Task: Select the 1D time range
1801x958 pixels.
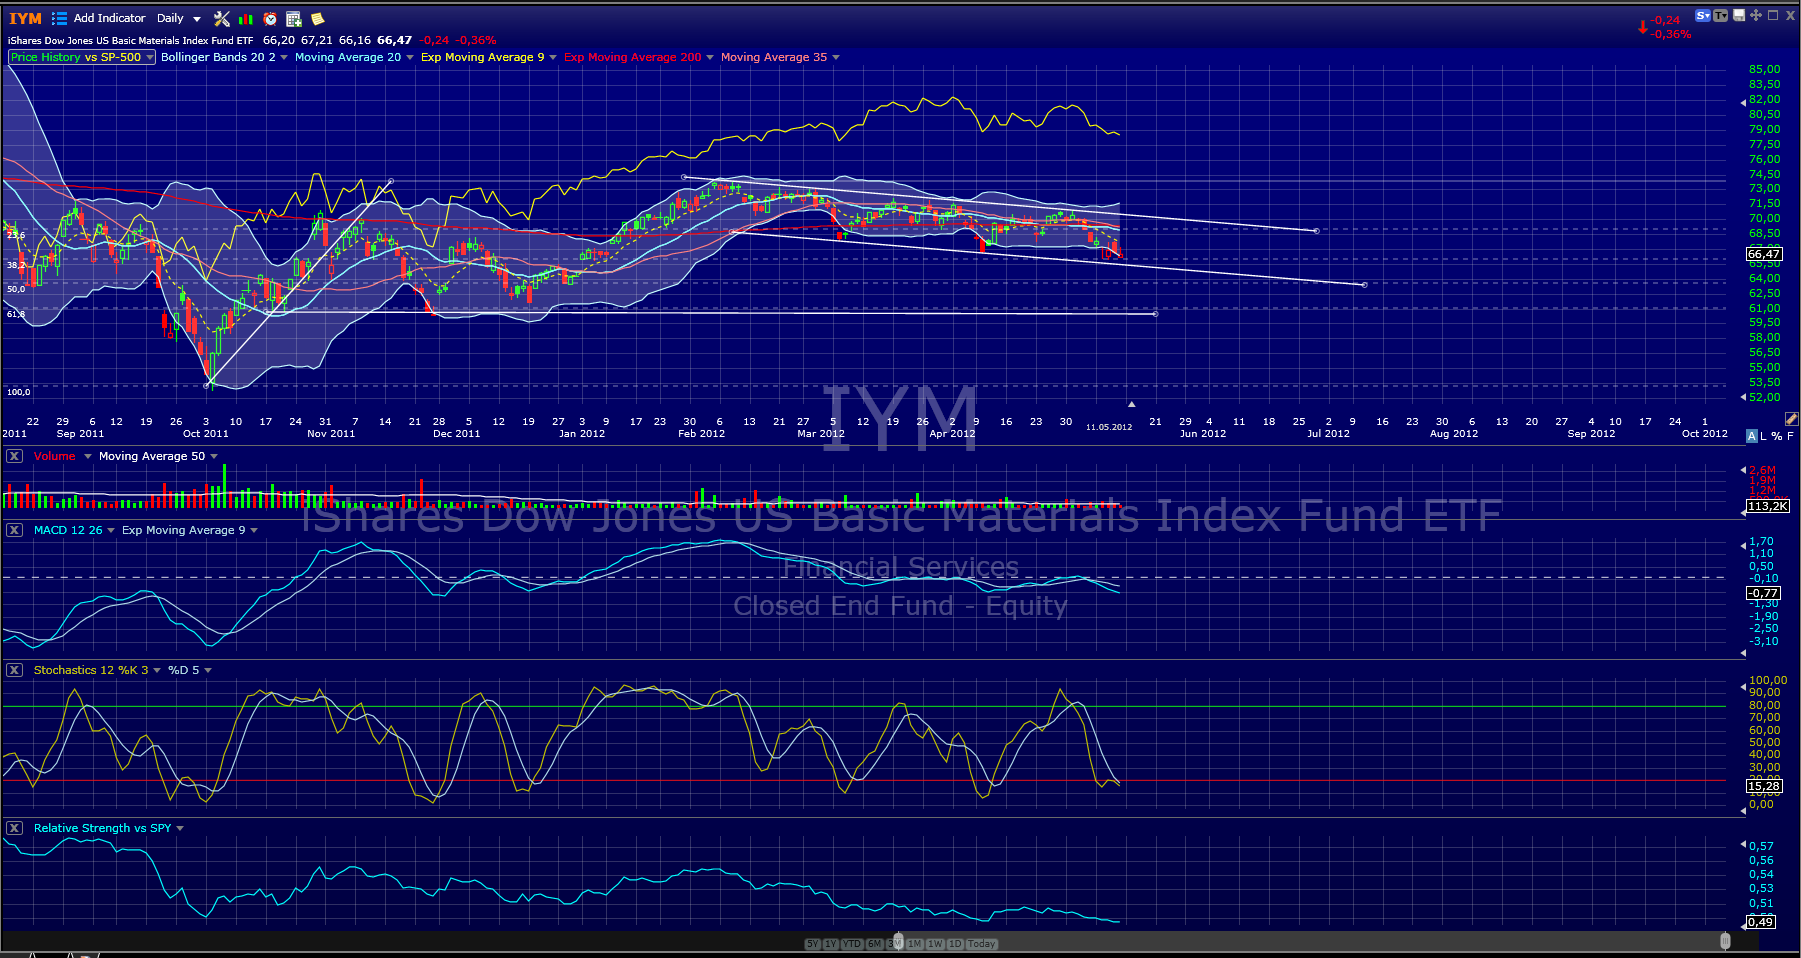Action: coord(955,944)
